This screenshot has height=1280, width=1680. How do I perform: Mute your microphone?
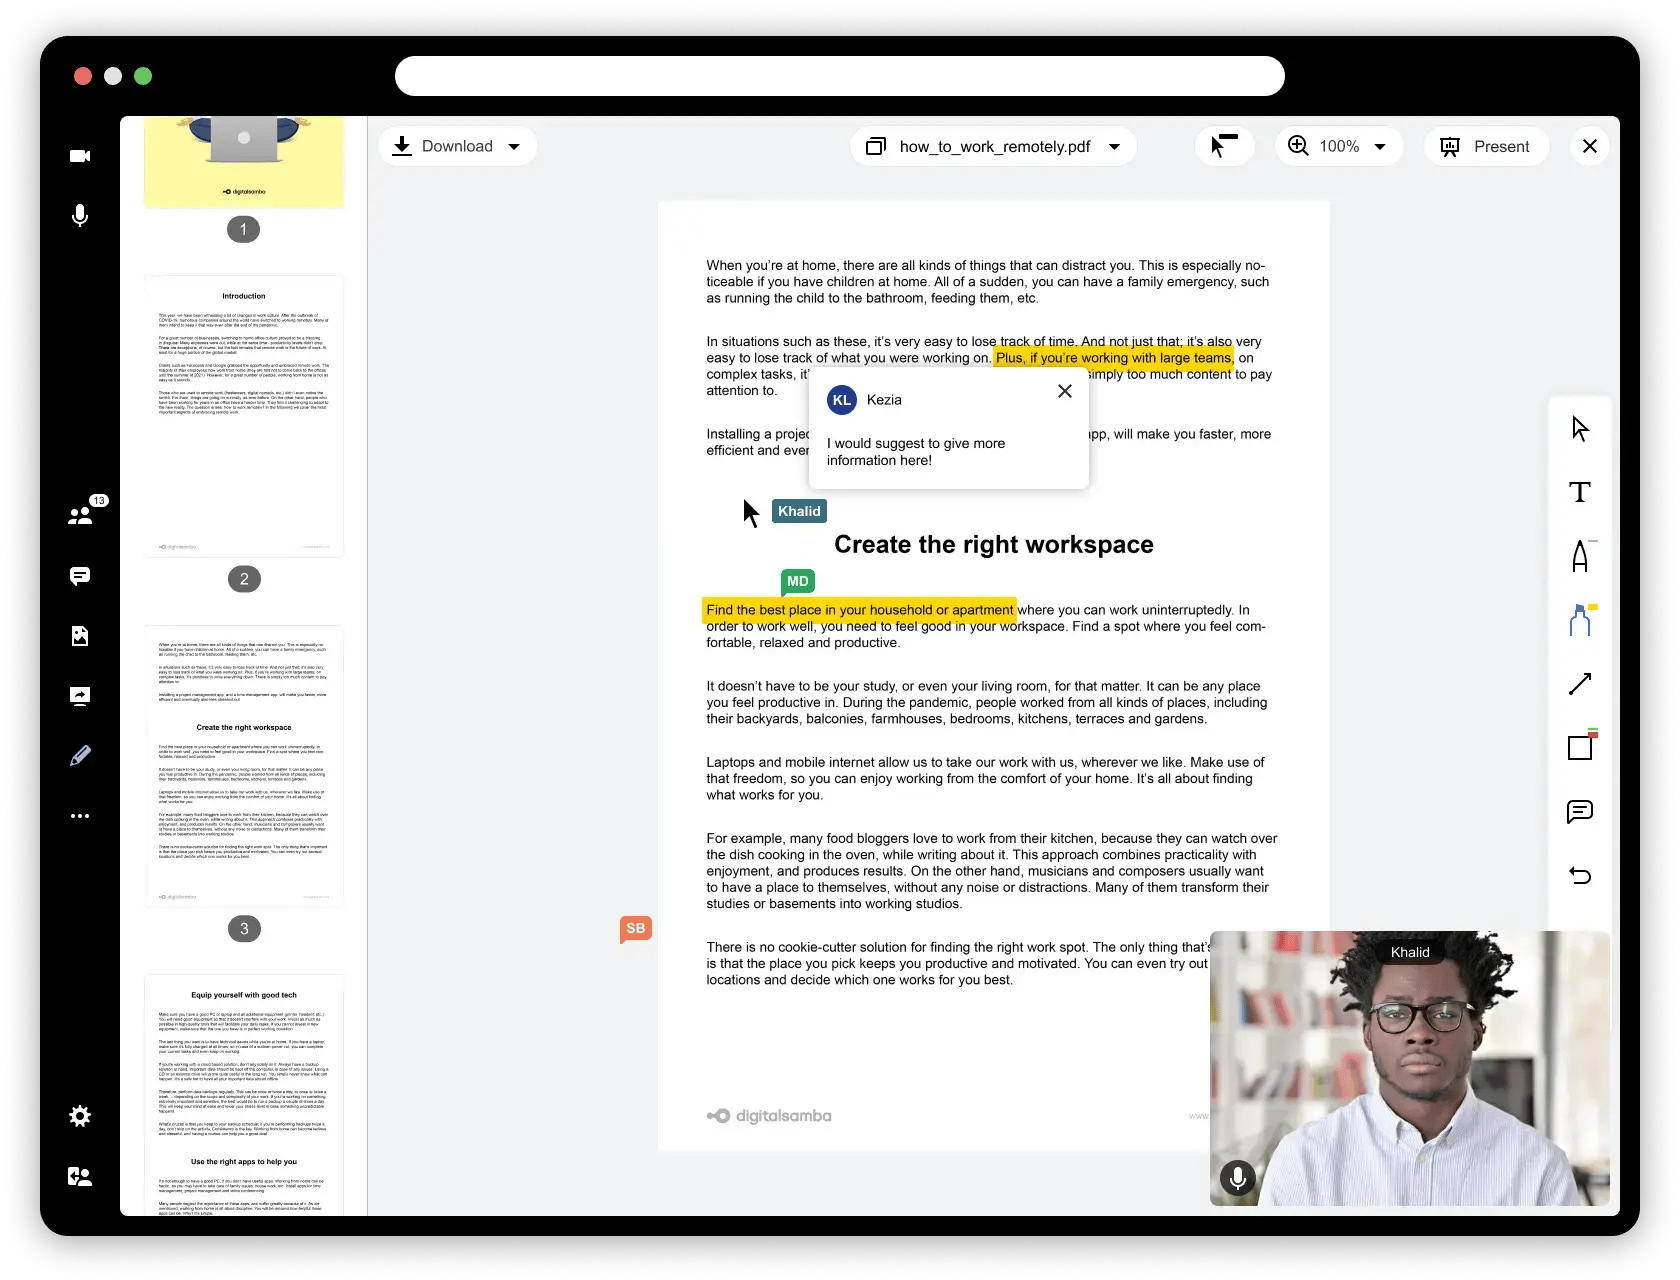[80, 216]
